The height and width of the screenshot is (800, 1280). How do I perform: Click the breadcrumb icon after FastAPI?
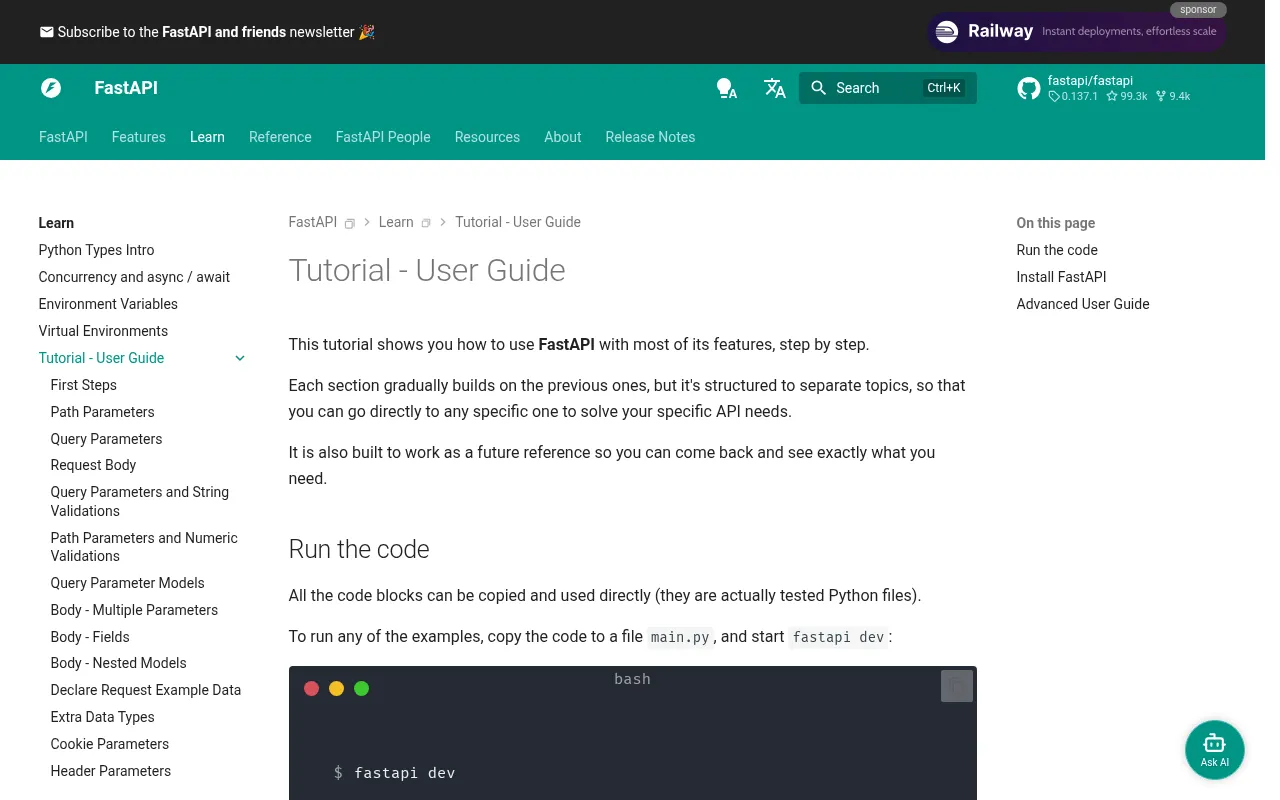[x=350, y=223]
